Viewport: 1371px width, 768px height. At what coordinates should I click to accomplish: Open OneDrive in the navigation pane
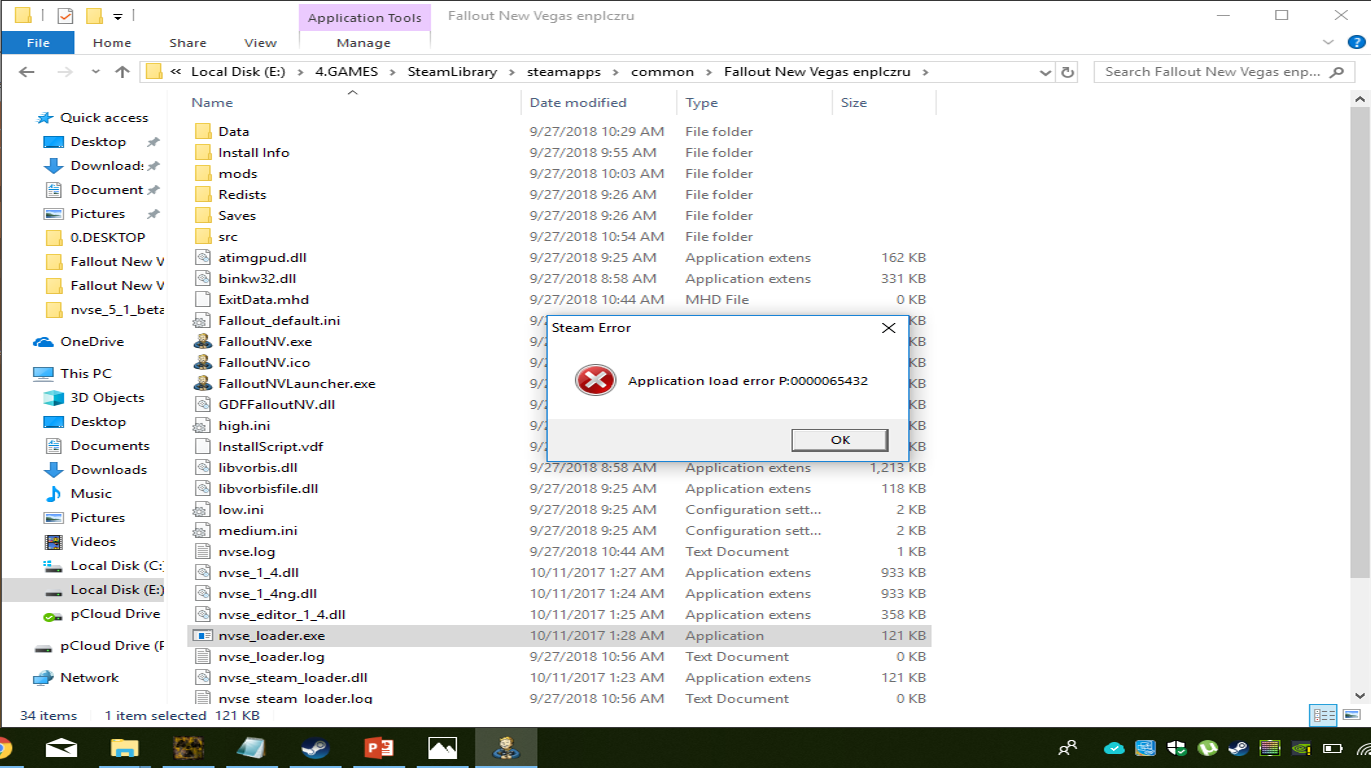pyautogui.click(x=79, y=342)
